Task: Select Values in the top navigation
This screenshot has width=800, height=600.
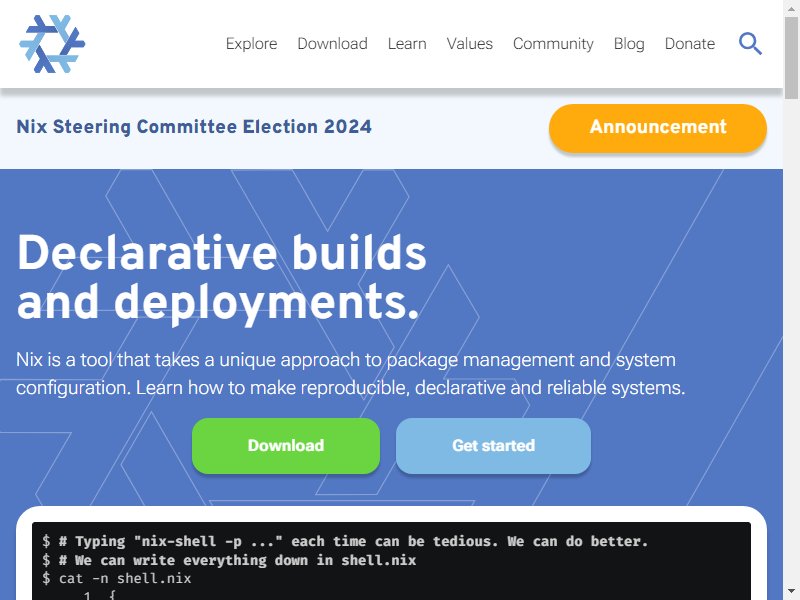Action: click(469, 44)
